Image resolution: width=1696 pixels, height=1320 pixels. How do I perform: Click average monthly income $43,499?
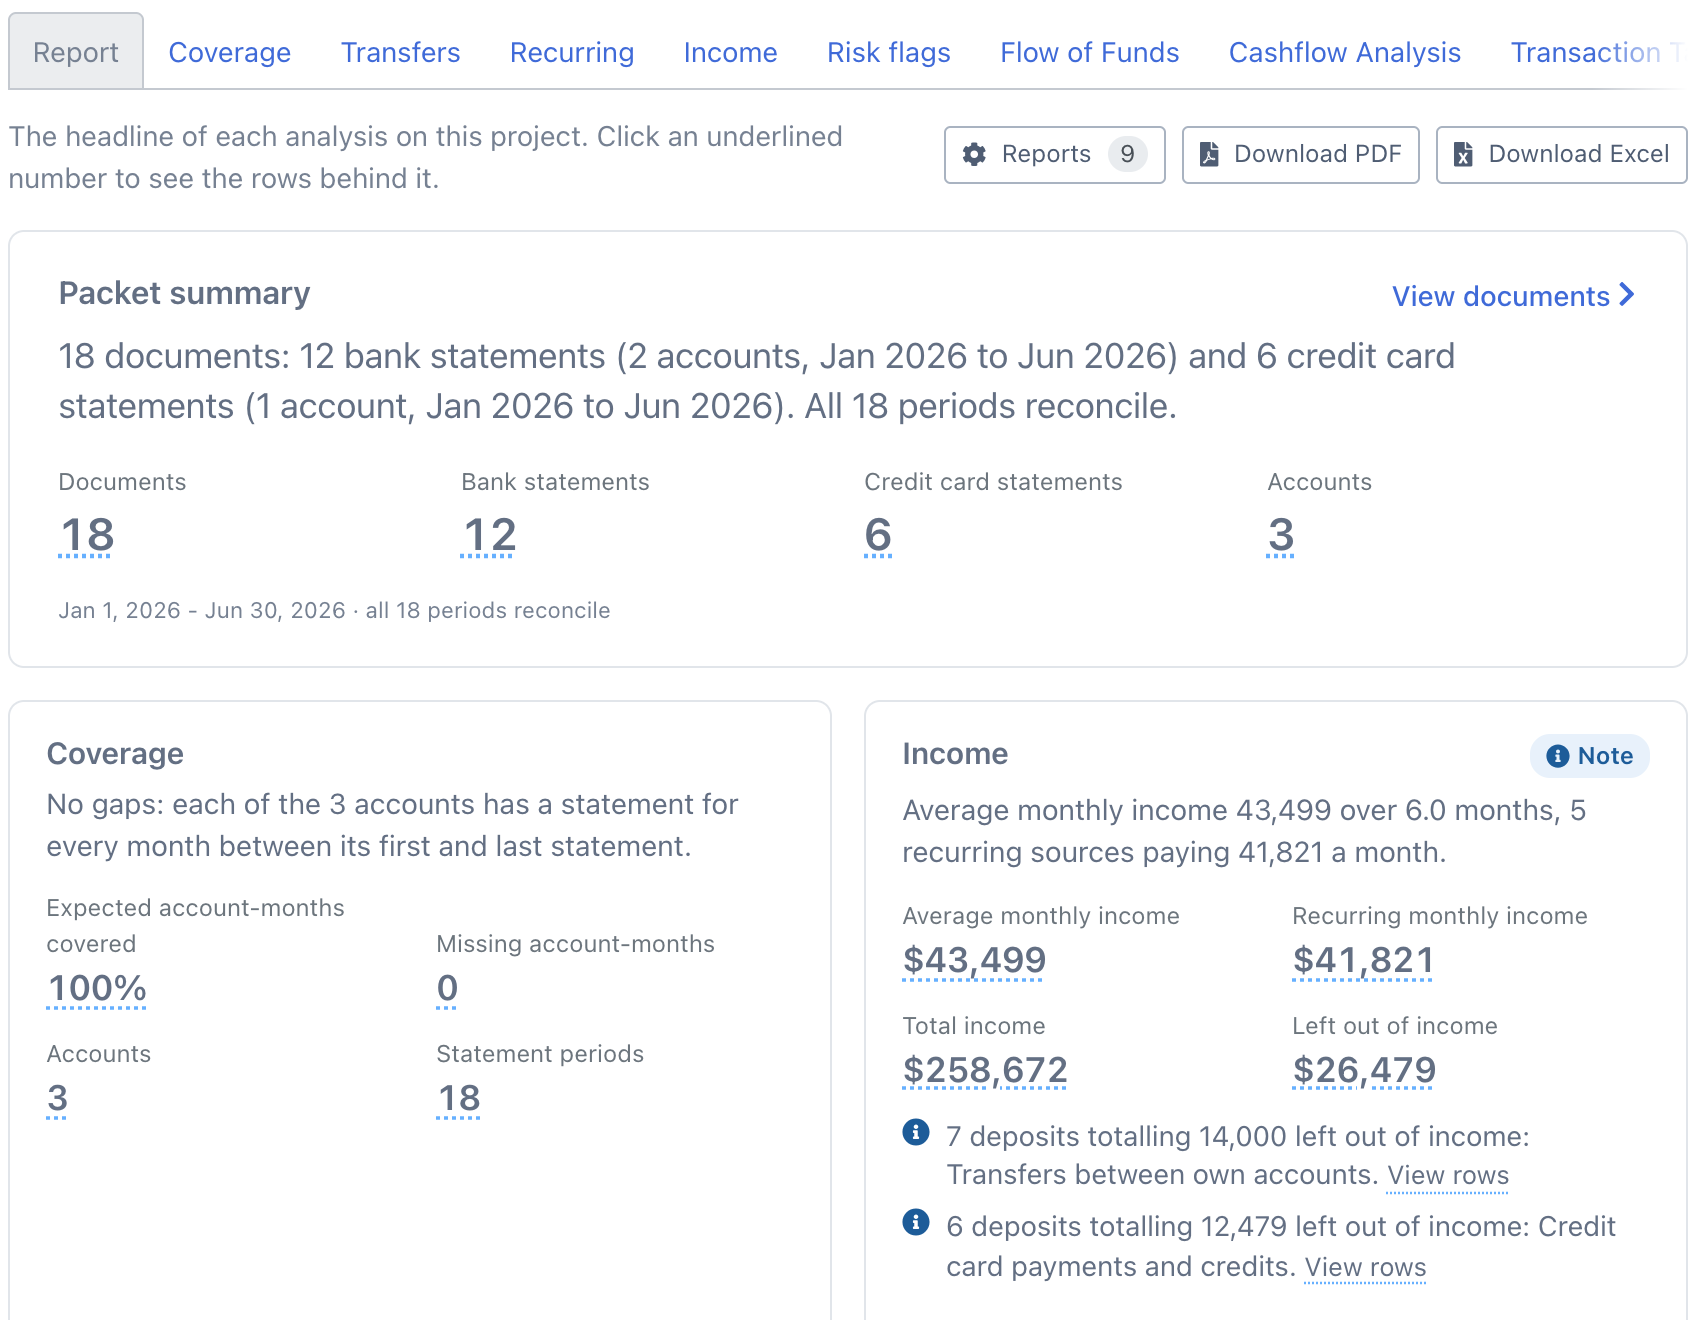(974, 960)
